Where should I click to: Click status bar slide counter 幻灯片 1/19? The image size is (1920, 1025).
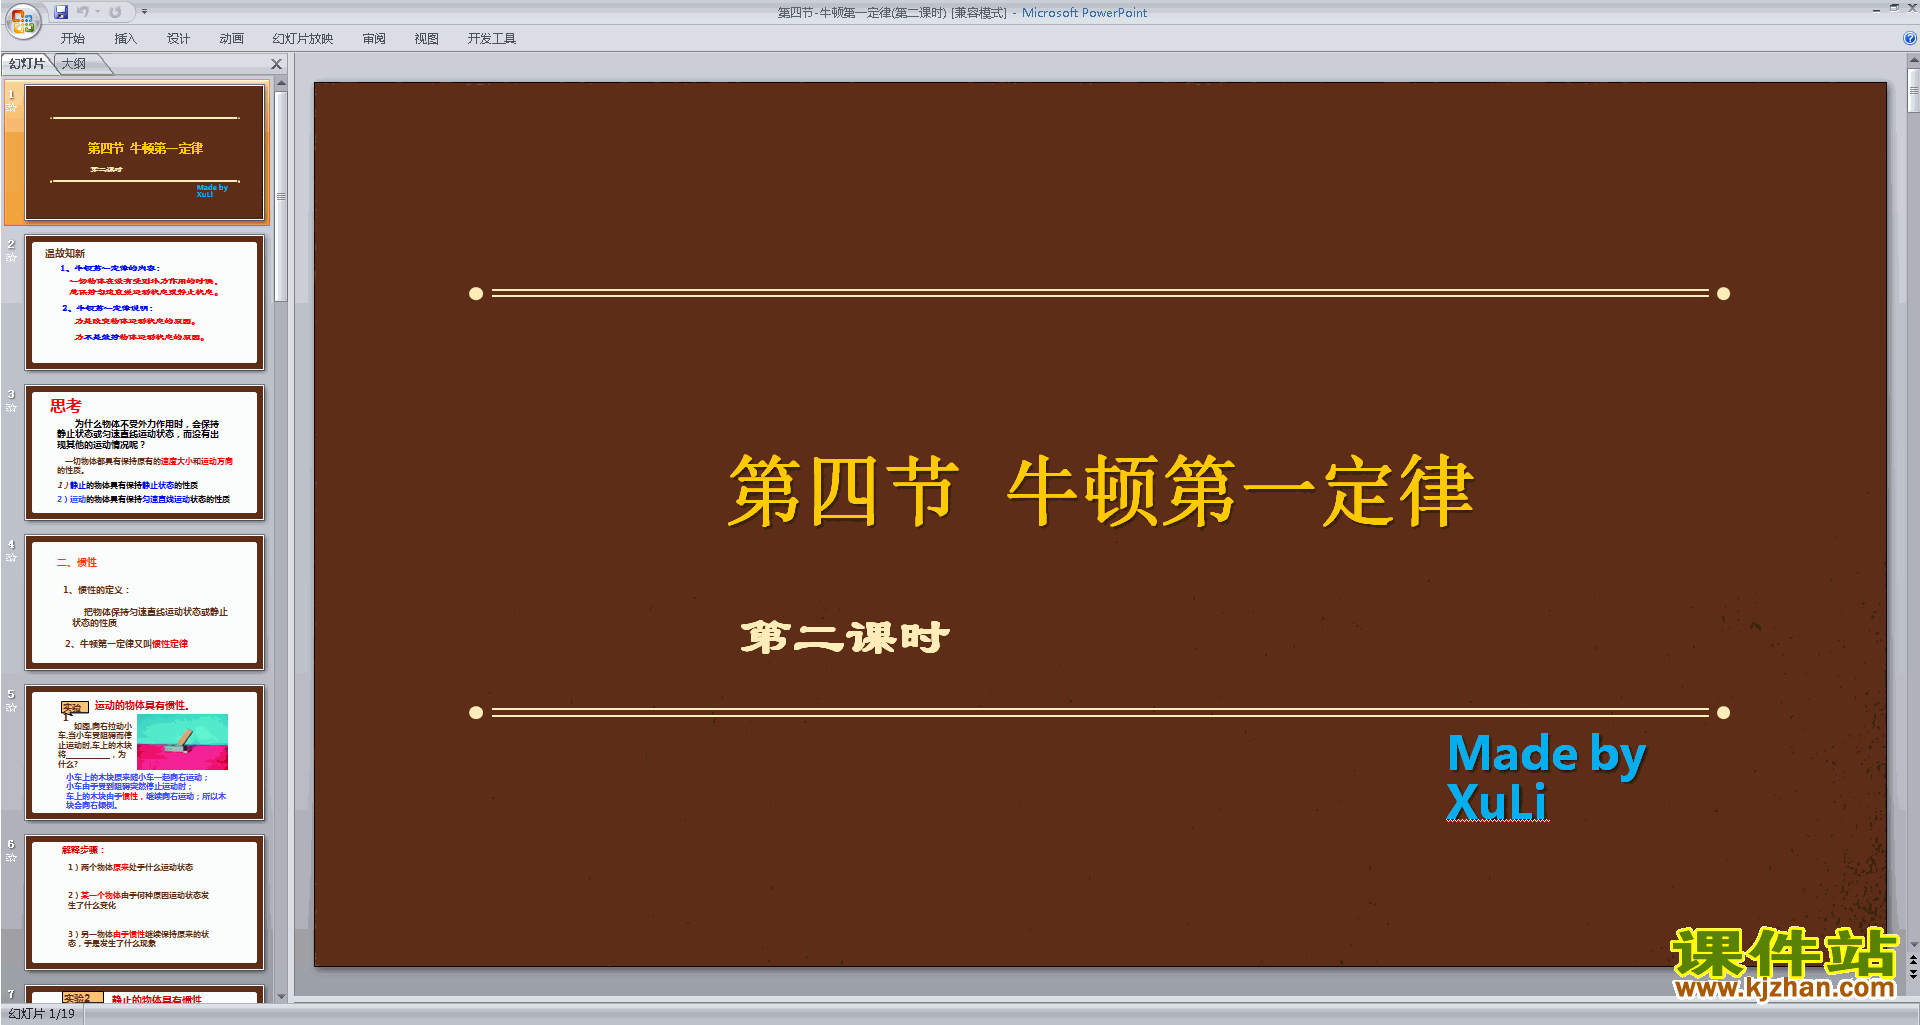42,1014
